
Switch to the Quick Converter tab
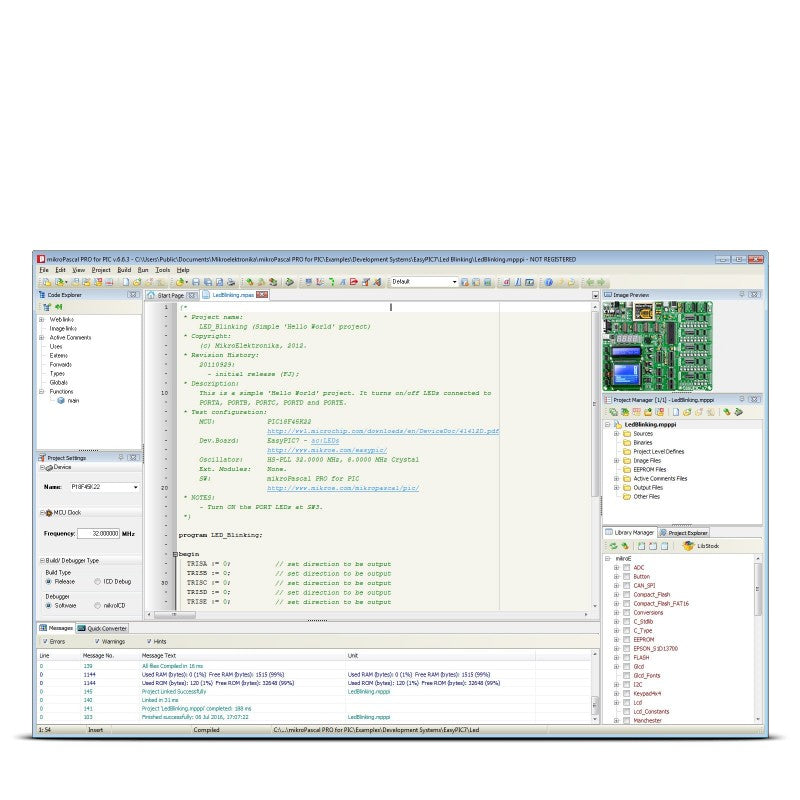[x=103, y=627]
